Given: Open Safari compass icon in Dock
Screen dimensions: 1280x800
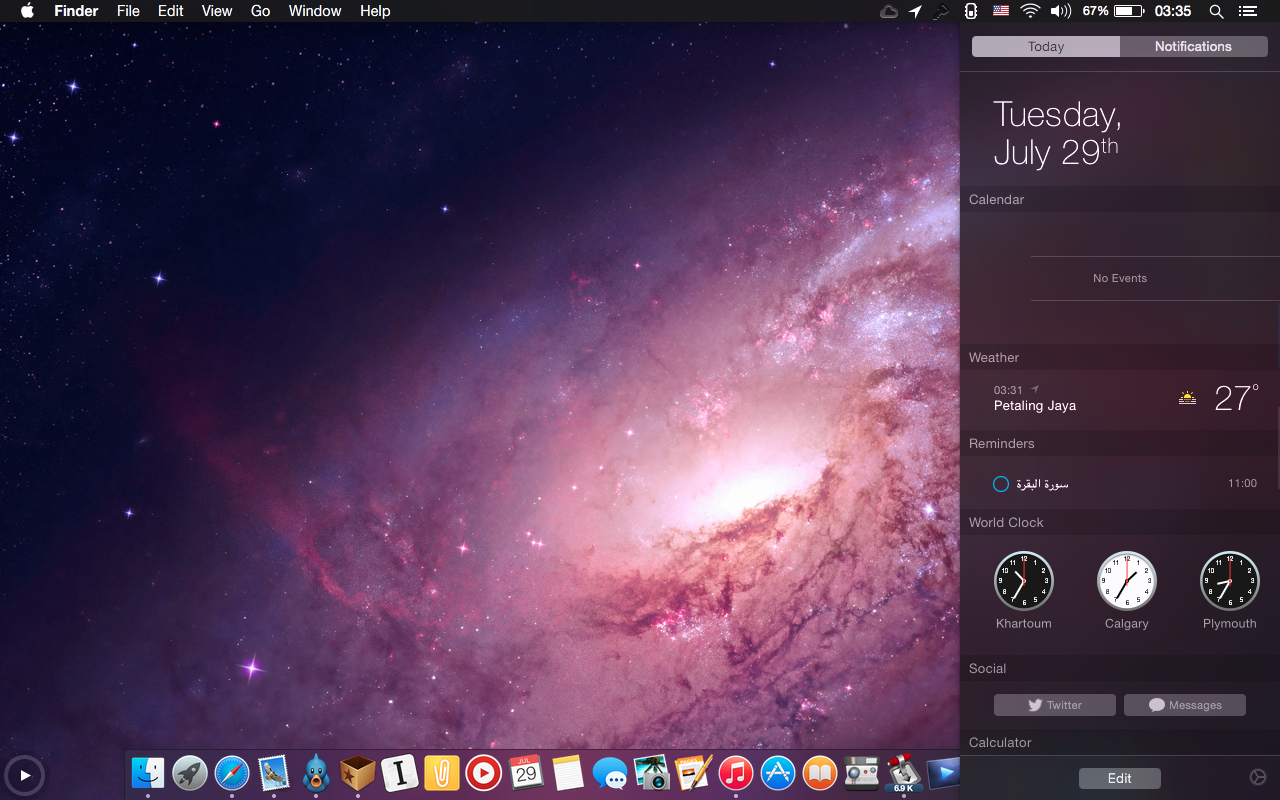Looking at the screenshot, I should (x=232, y=773).
